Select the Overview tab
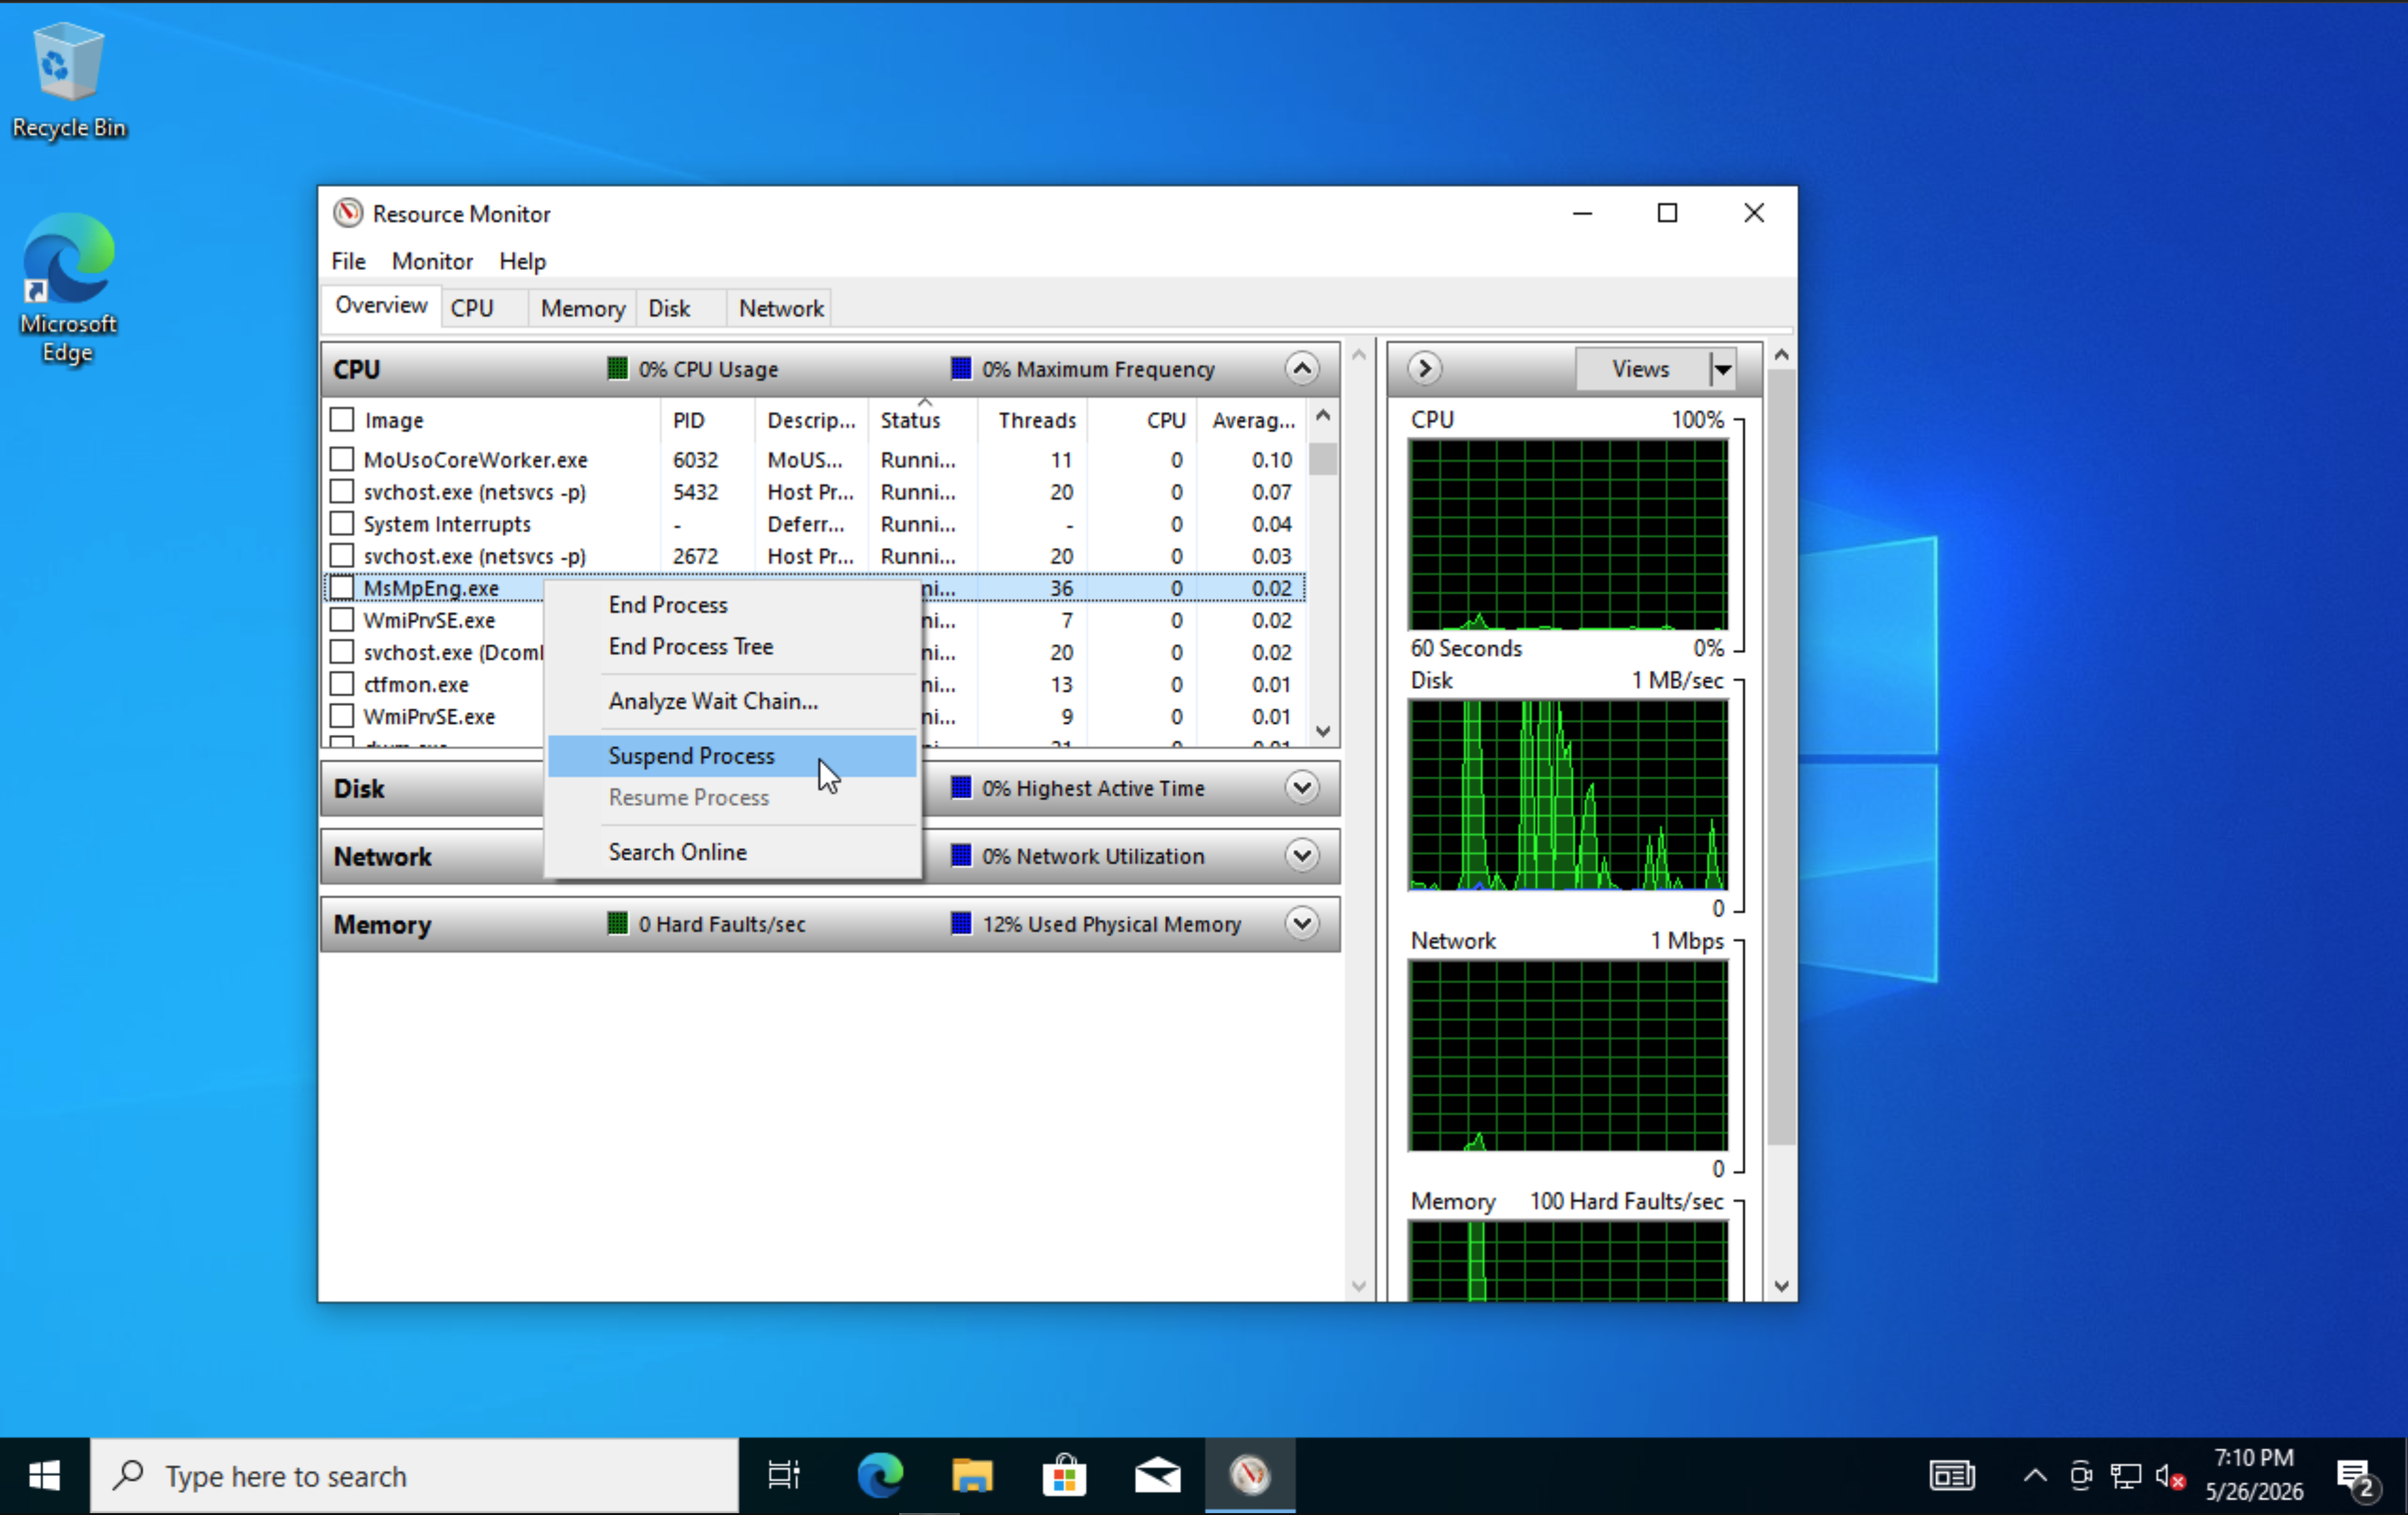Screen dimensions: 2408x1515 click(381, 306)
